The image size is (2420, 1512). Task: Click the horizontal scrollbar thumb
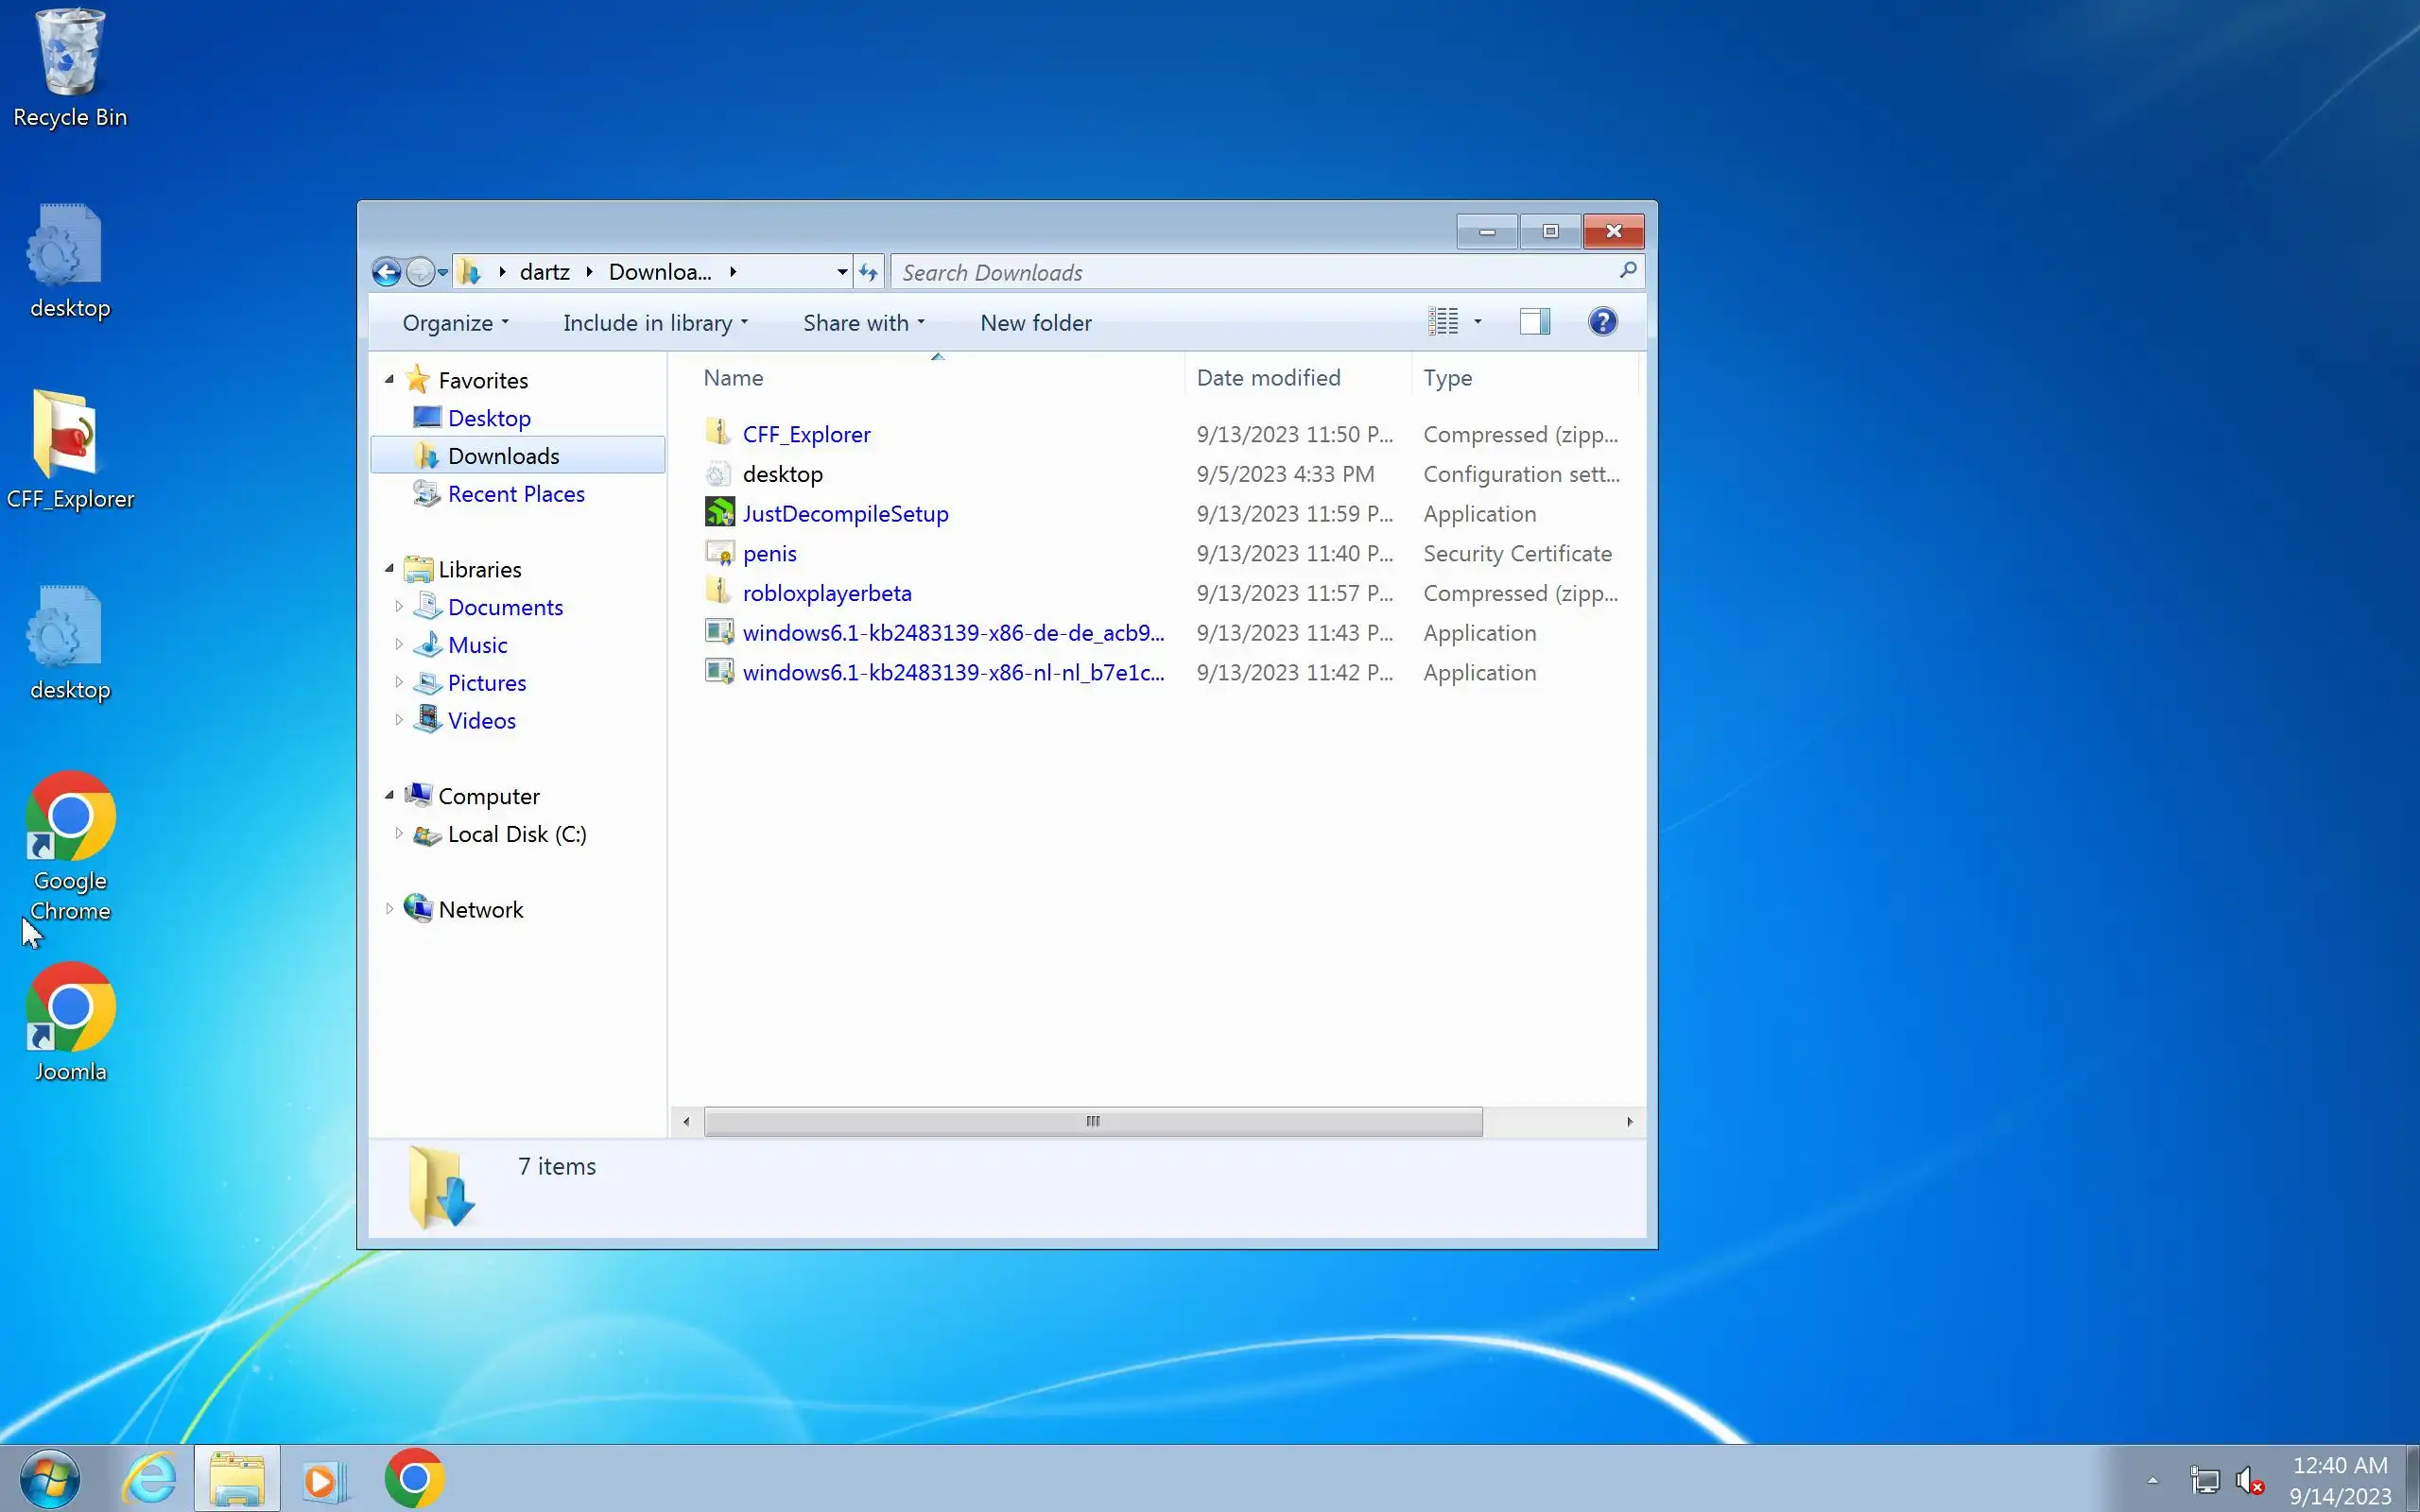[x=1092, y=1121]
